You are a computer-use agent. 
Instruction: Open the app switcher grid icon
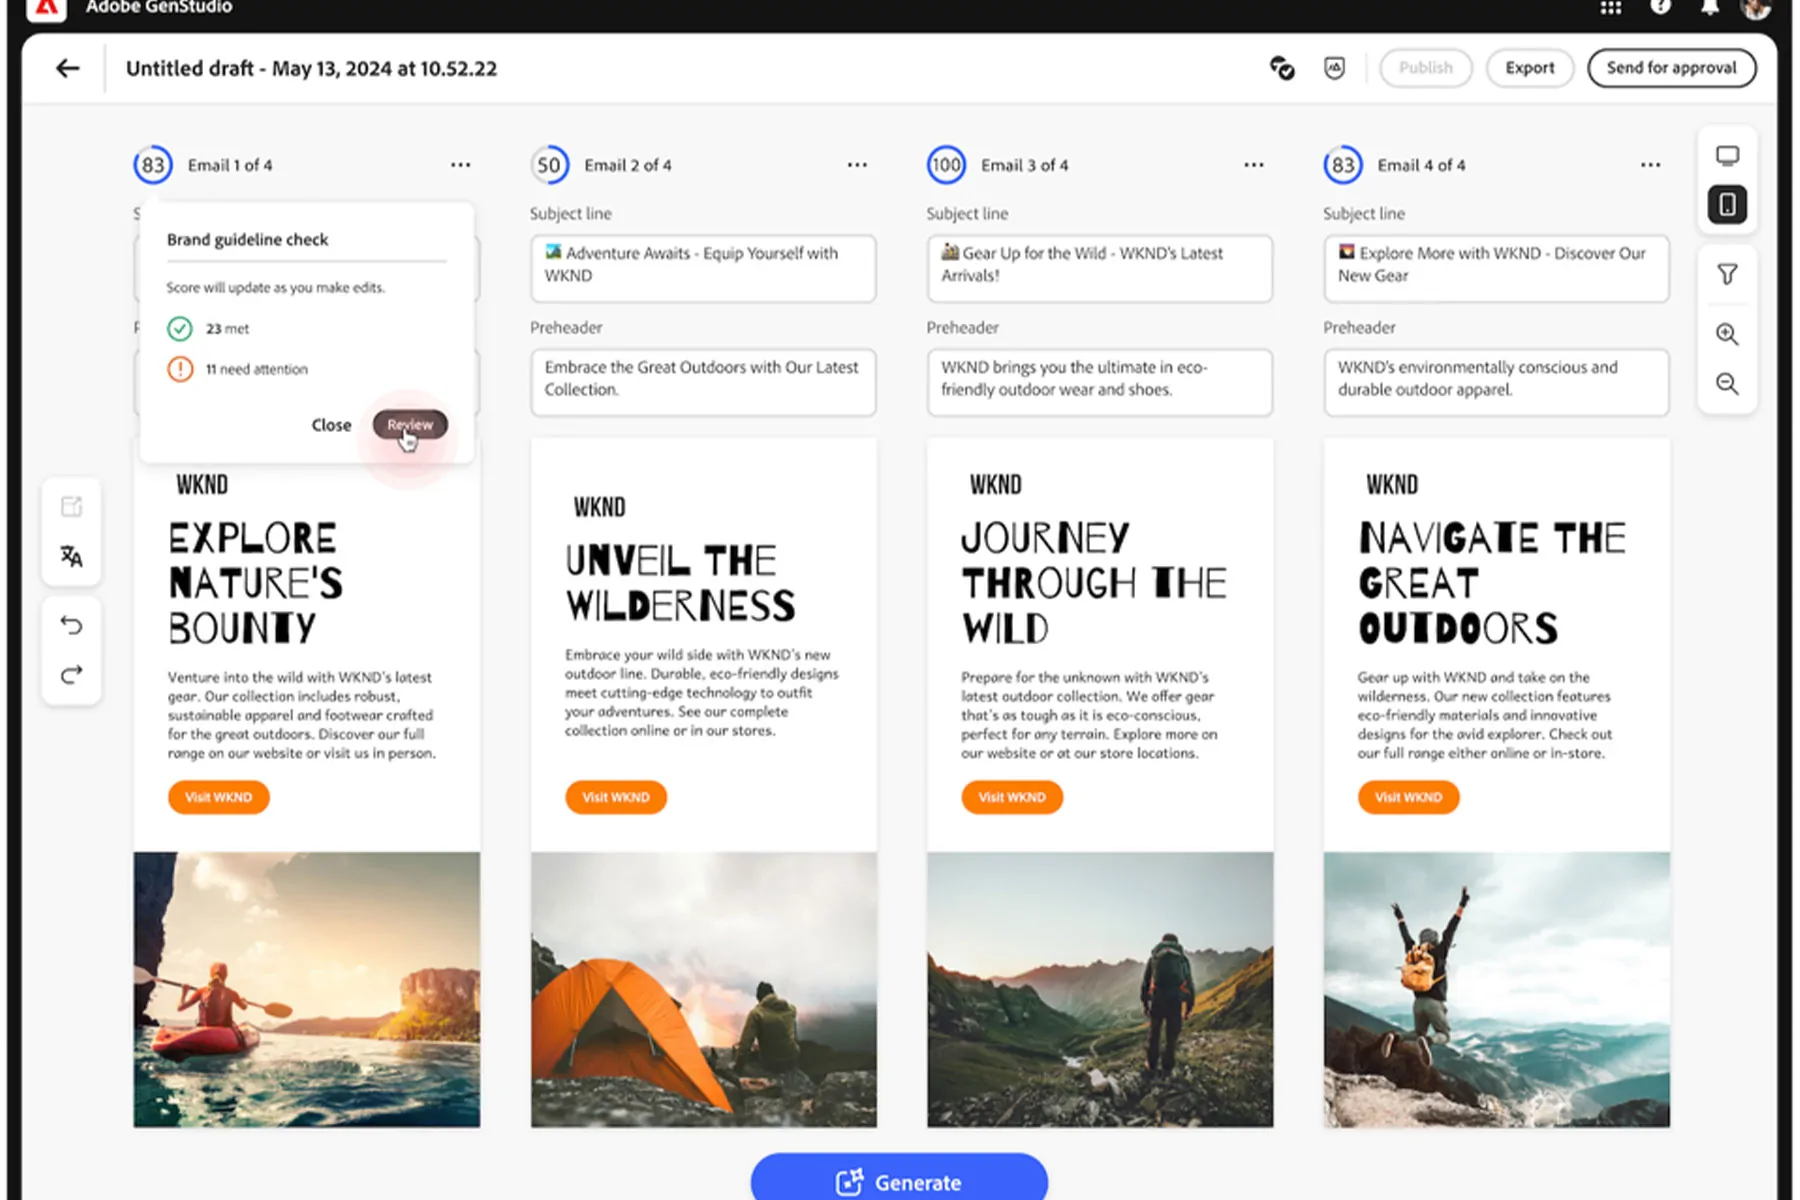pos(1610,8)
